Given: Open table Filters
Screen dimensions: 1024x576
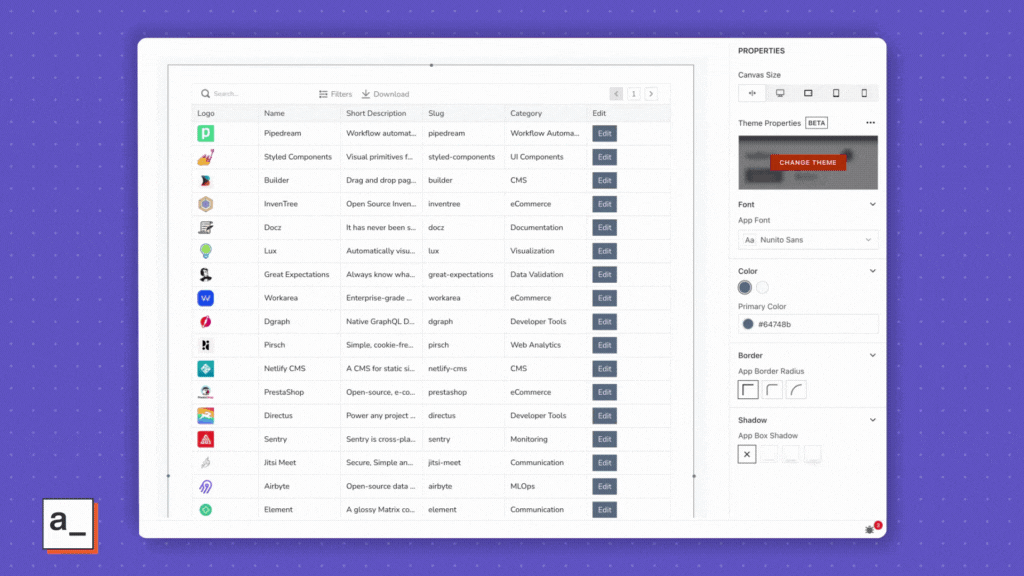Looking at the screenshot, I should pos(336,94).
